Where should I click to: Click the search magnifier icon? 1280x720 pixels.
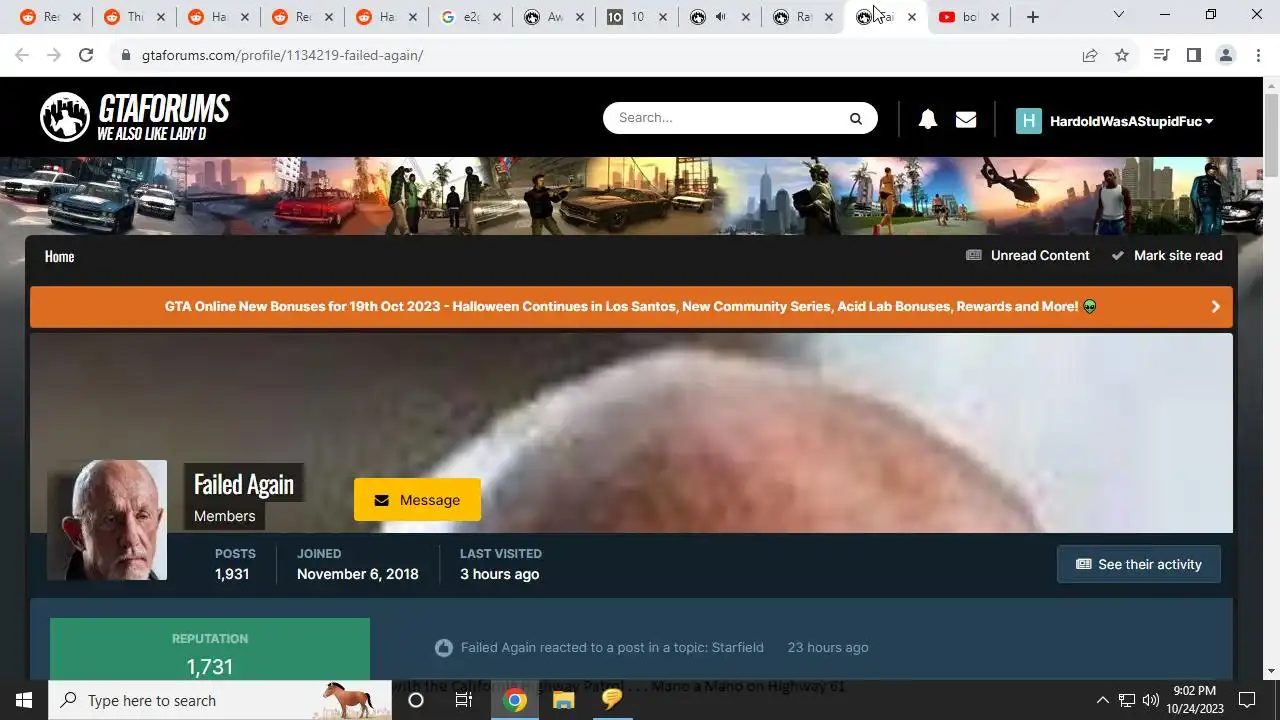(856, 118)
